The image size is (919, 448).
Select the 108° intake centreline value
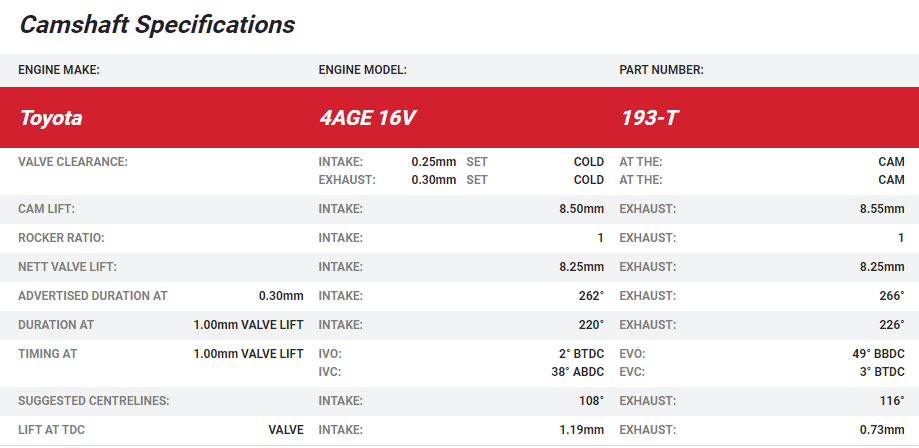pyautogui.click(x=589, y=401)
